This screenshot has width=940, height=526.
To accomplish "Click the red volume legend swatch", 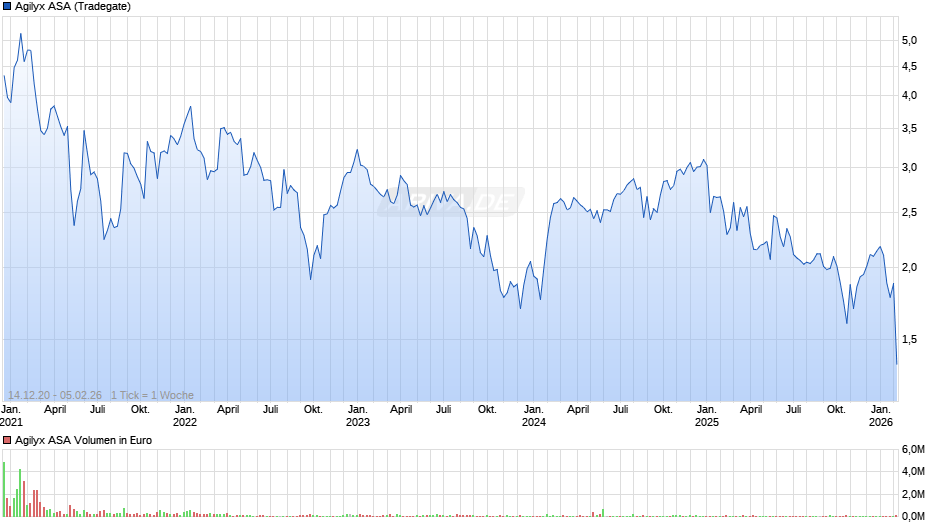I will click(7, 440).
